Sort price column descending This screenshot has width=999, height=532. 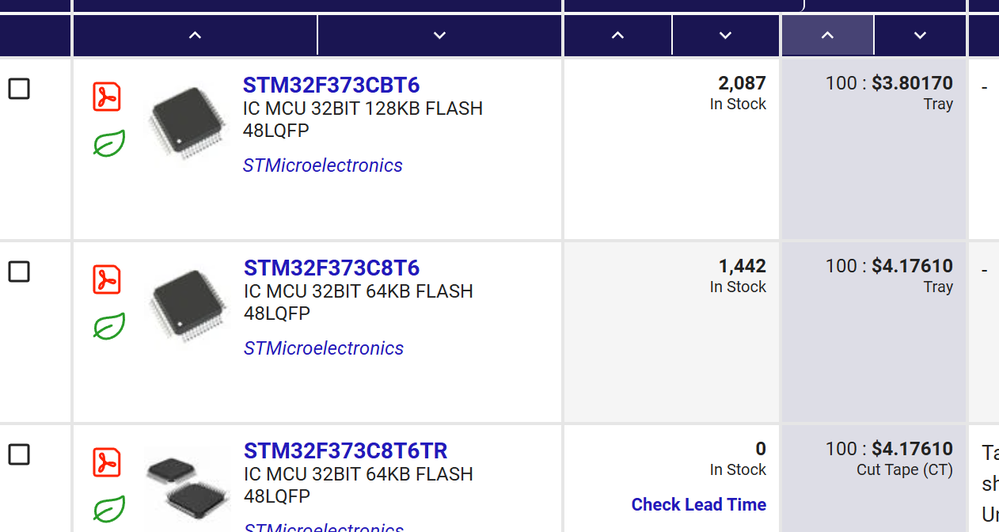click(x=920, y=35)
